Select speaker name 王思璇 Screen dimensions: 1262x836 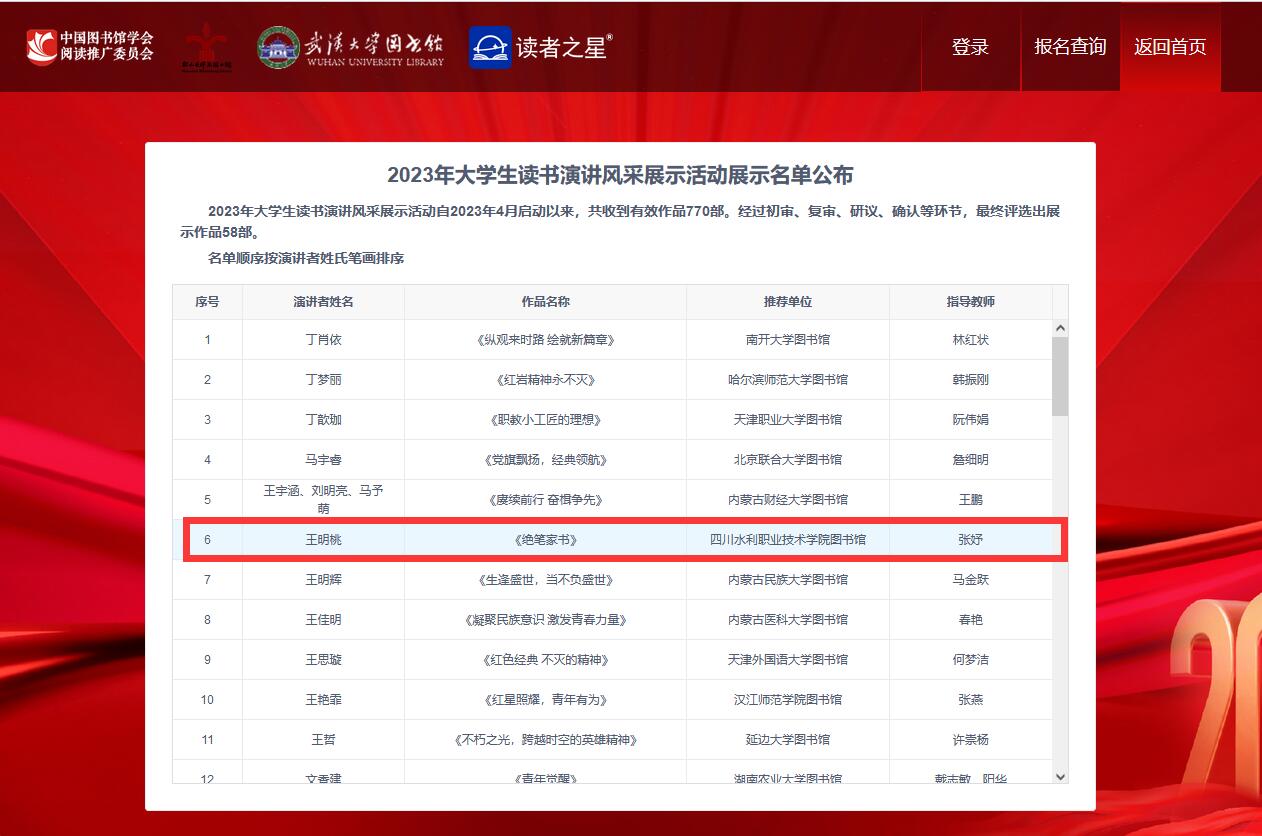point(323,660)
